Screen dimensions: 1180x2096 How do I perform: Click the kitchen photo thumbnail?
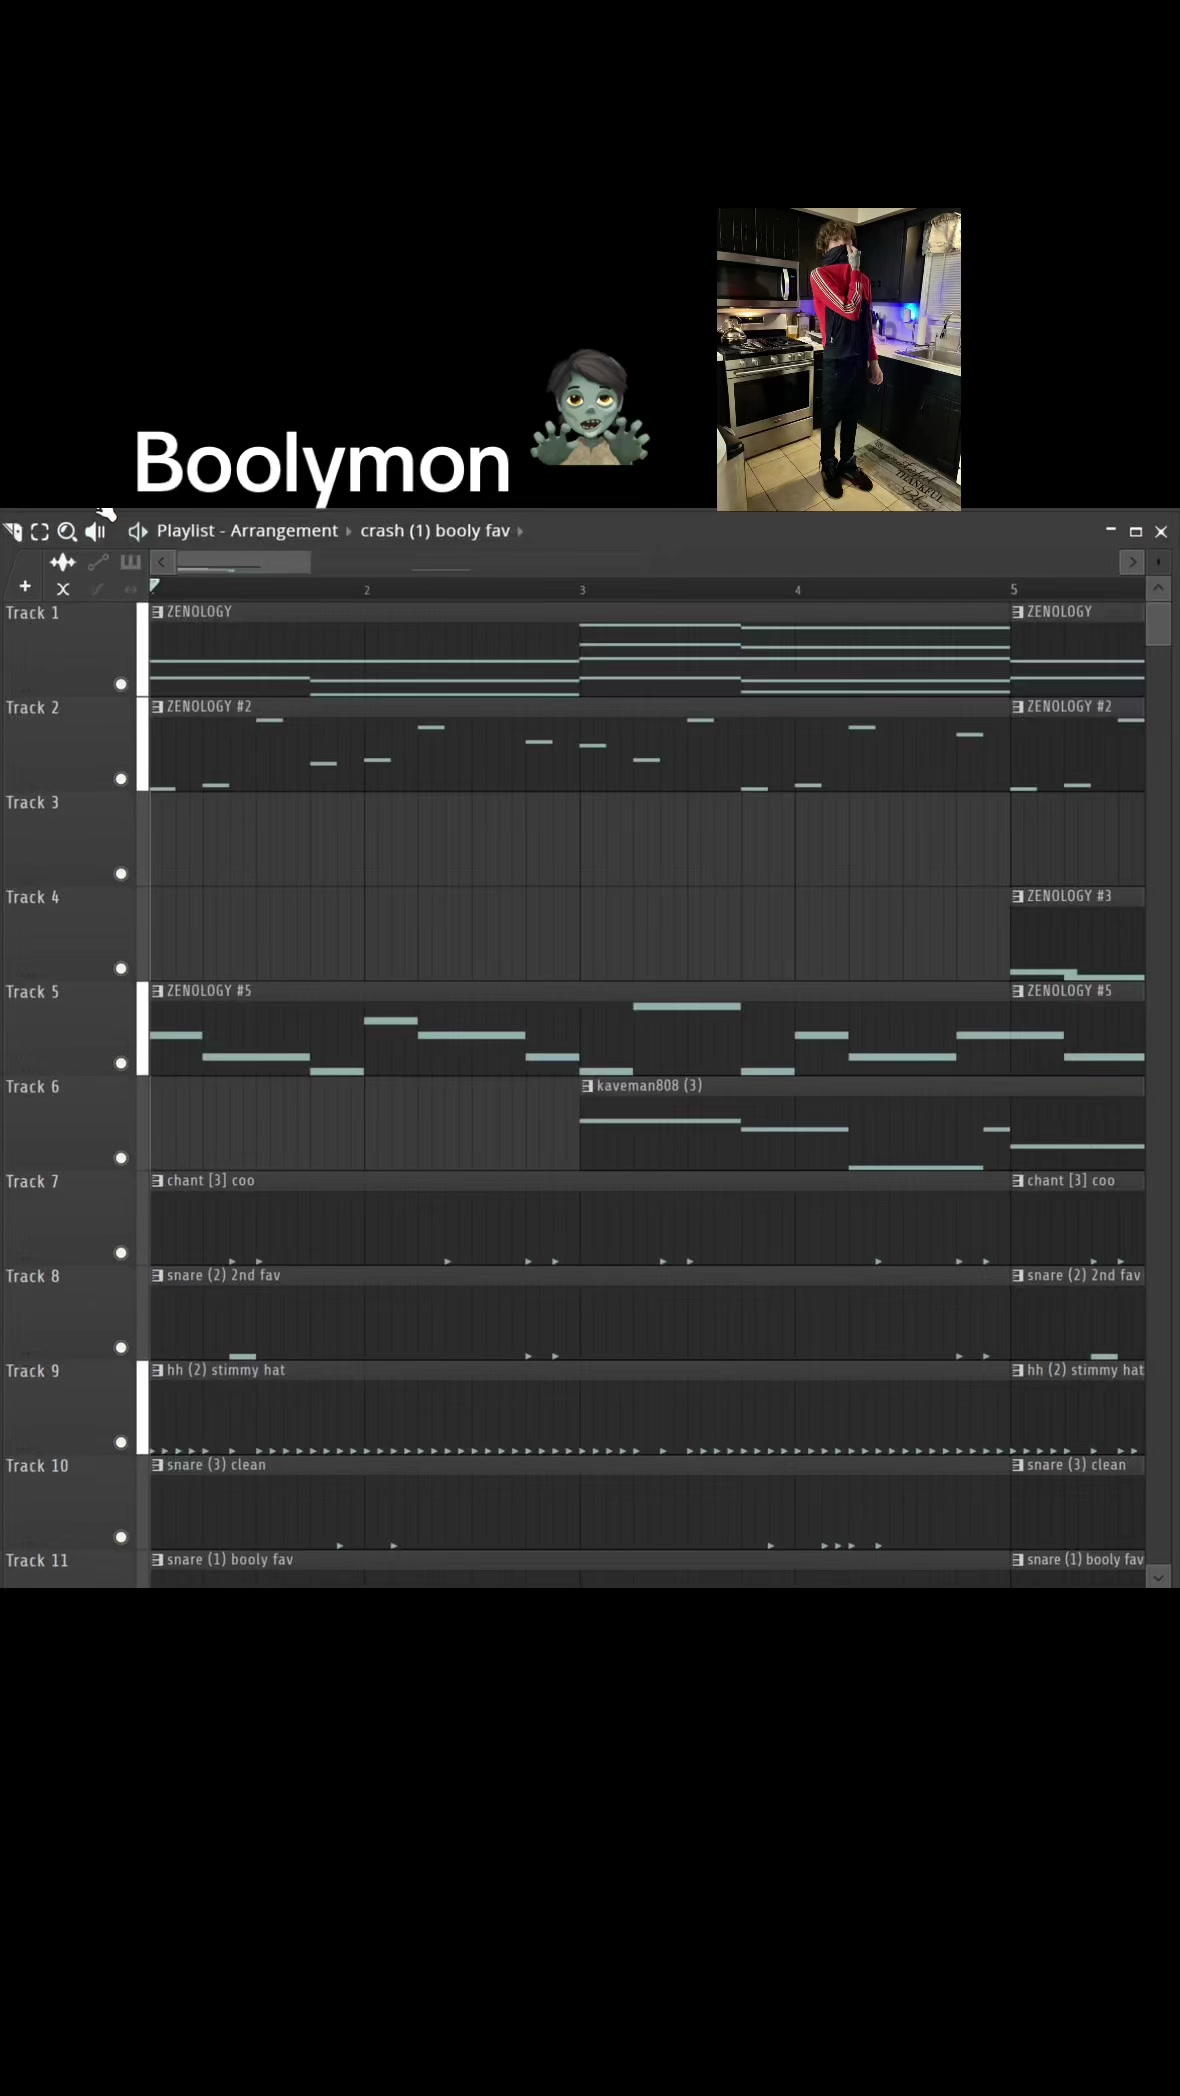[x=839, y=359]
